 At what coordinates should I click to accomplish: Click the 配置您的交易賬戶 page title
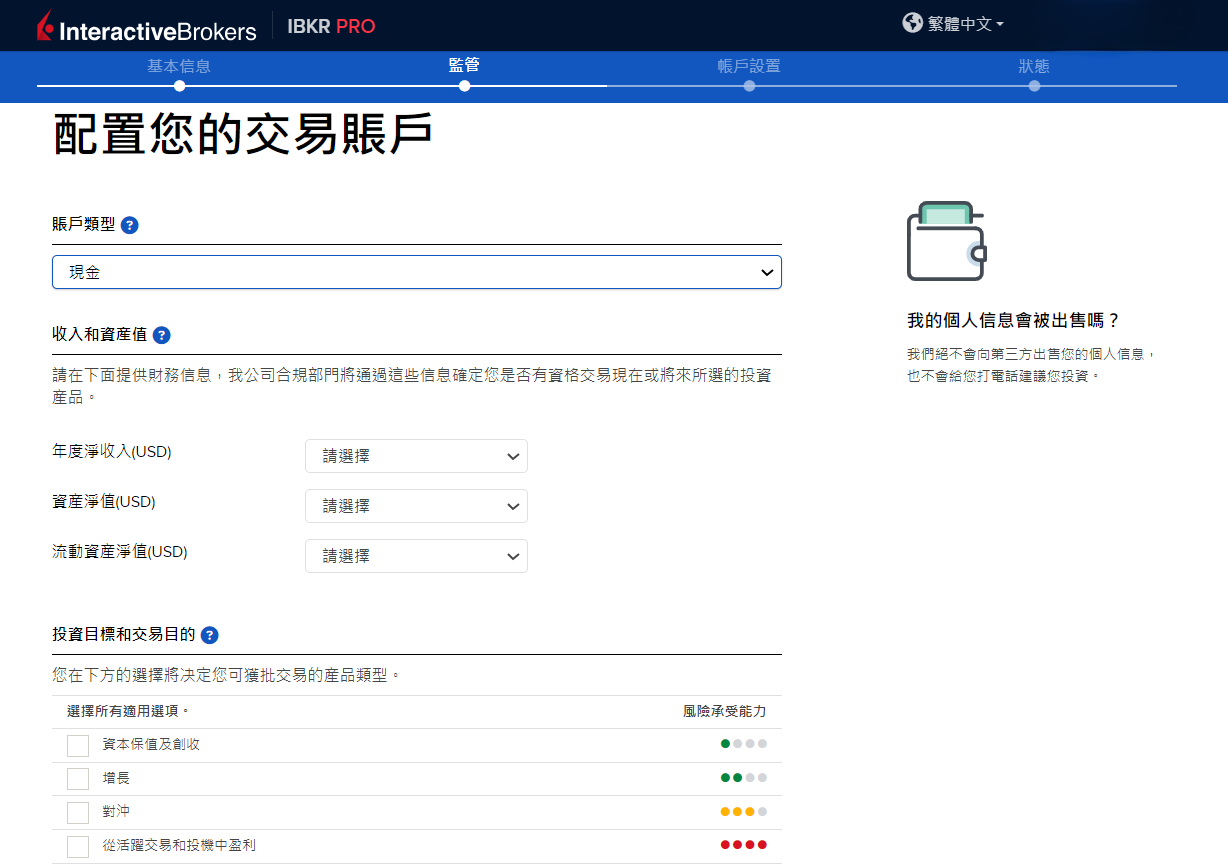[242, 133]
